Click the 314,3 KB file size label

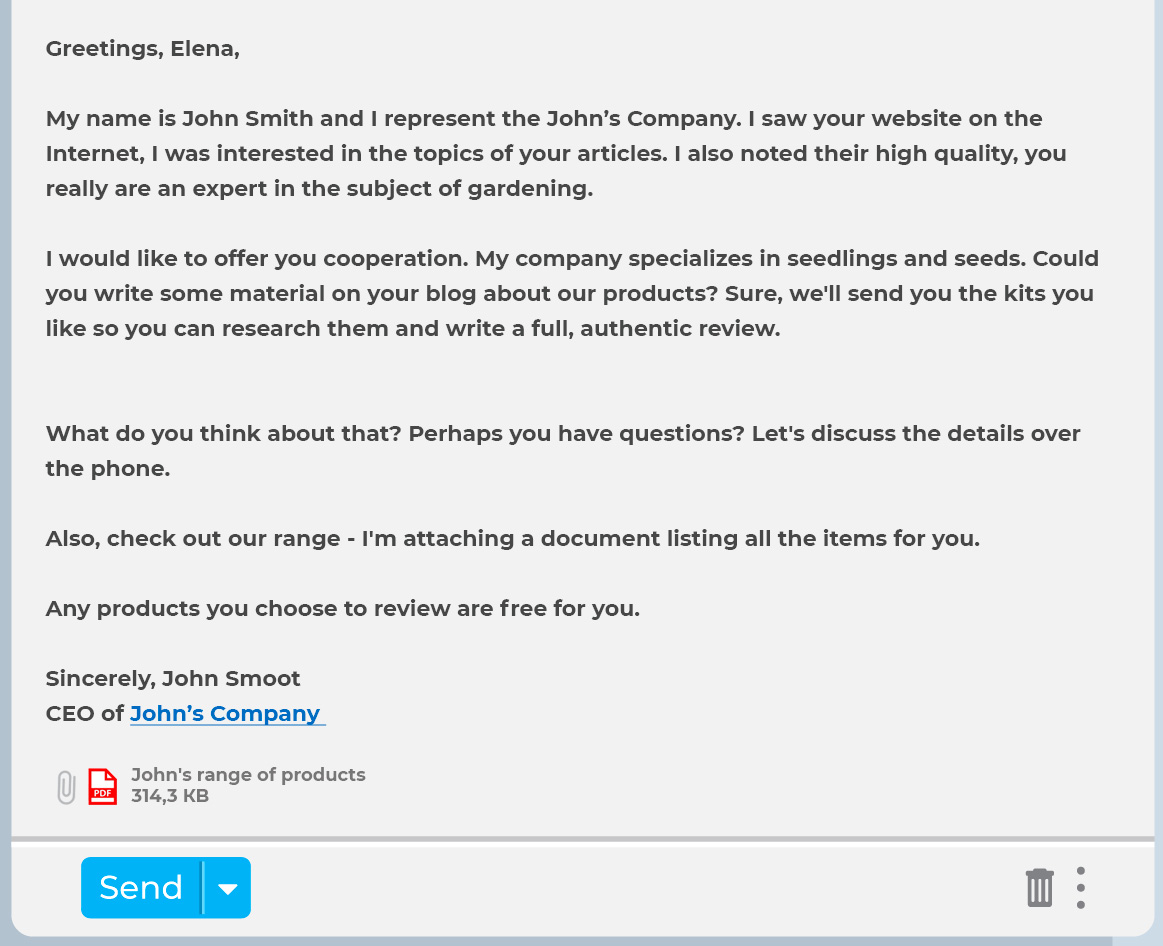pyautogui.click(x=170, y=796)
